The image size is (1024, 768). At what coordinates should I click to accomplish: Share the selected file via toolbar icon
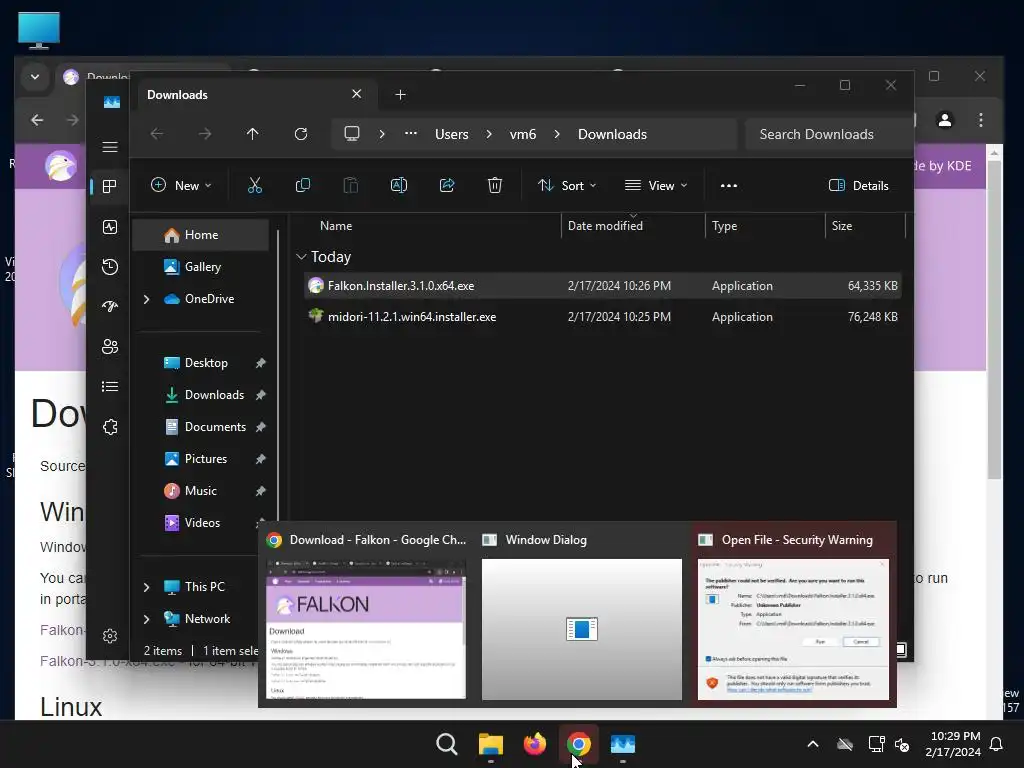447,185
